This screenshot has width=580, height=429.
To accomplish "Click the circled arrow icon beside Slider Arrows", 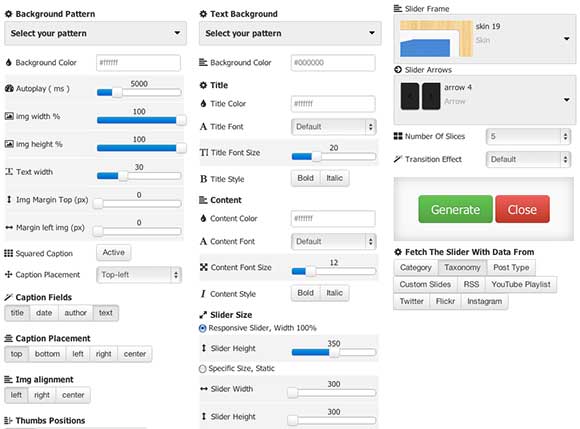I will pos(398,70).
